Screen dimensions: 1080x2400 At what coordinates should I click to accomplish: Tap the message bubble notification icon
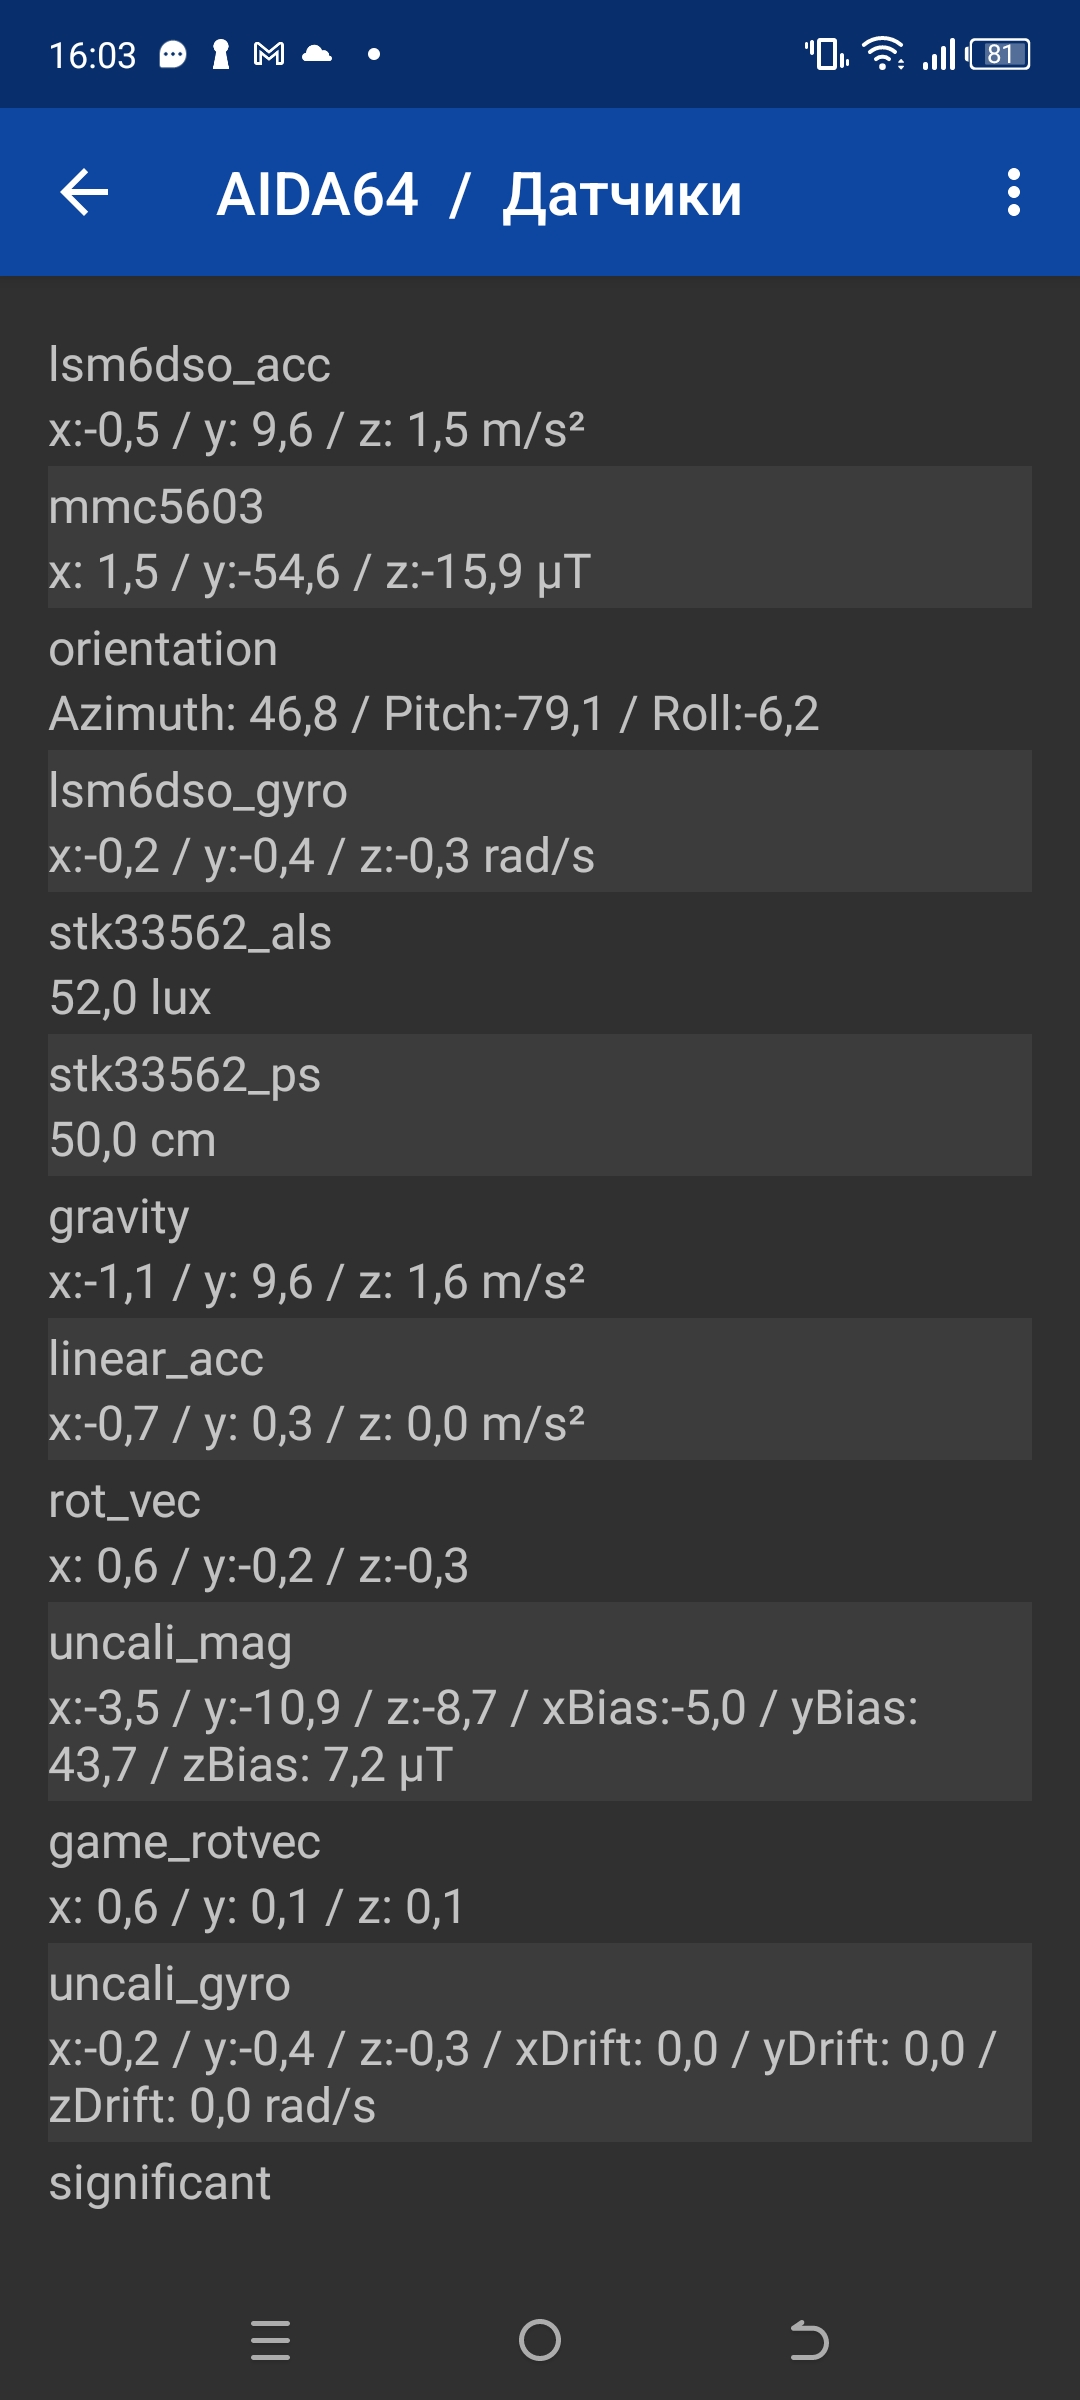[173, 54]
